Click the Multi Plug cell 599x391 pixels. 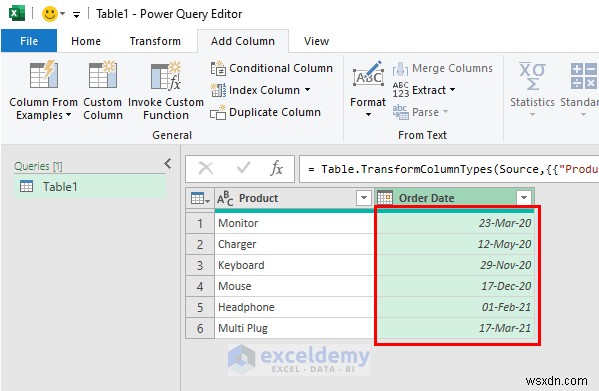[x=294, y=328]
